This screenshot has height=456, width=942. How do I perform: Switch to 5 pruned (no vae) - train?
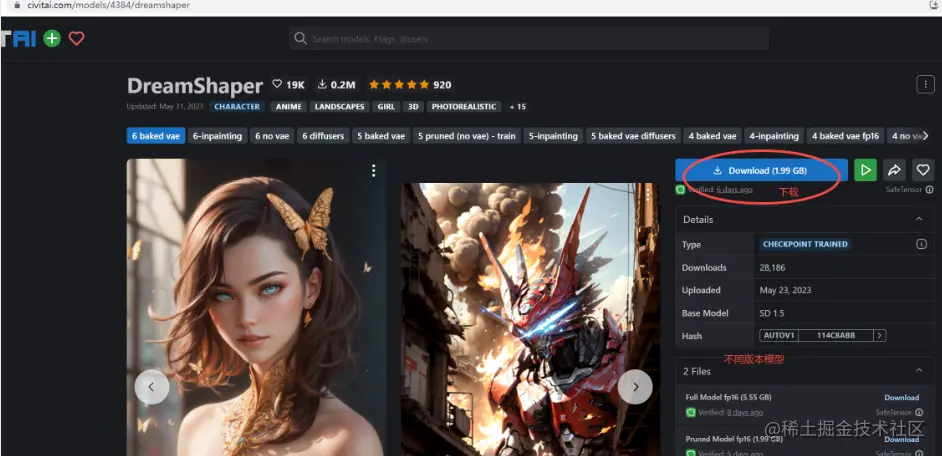pos(467,136)
